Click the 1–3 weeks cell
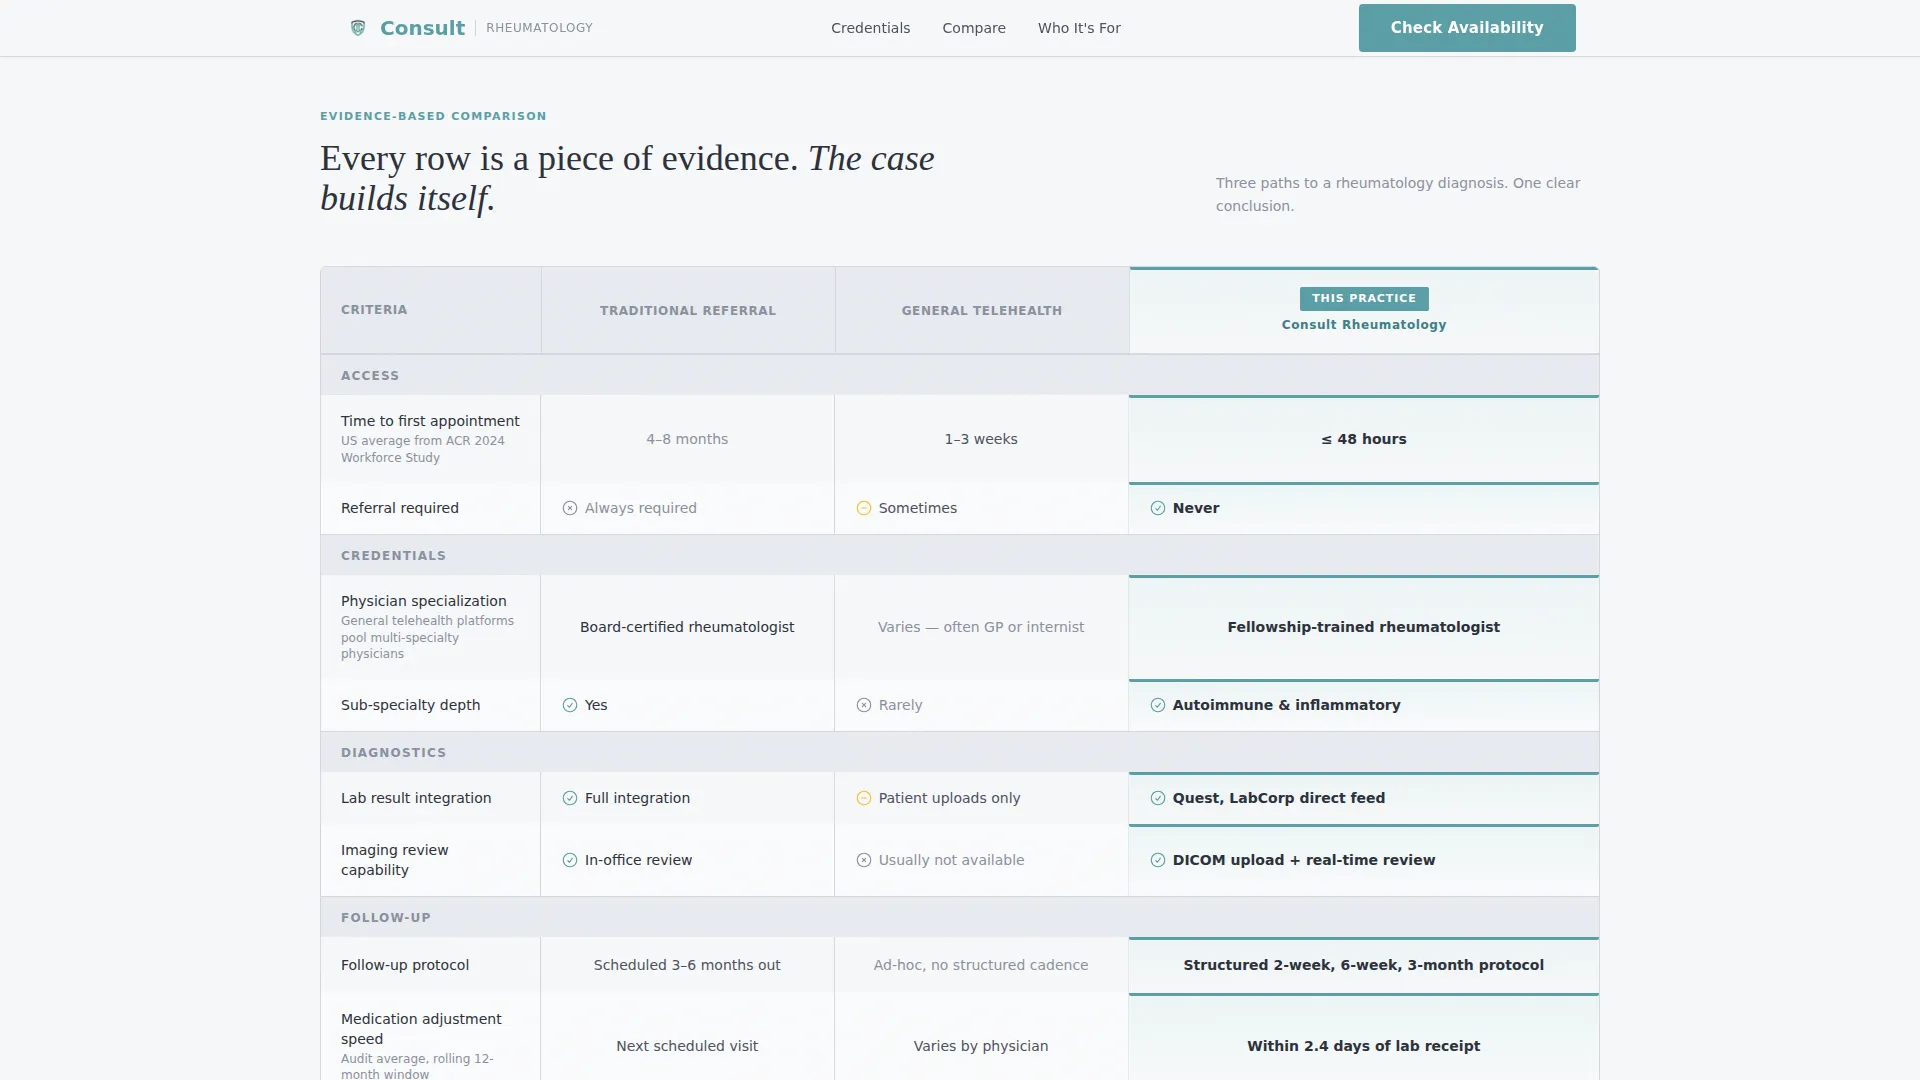Screen dimensions: 1920x1080 pyautogui.click(x=981, y=439)
